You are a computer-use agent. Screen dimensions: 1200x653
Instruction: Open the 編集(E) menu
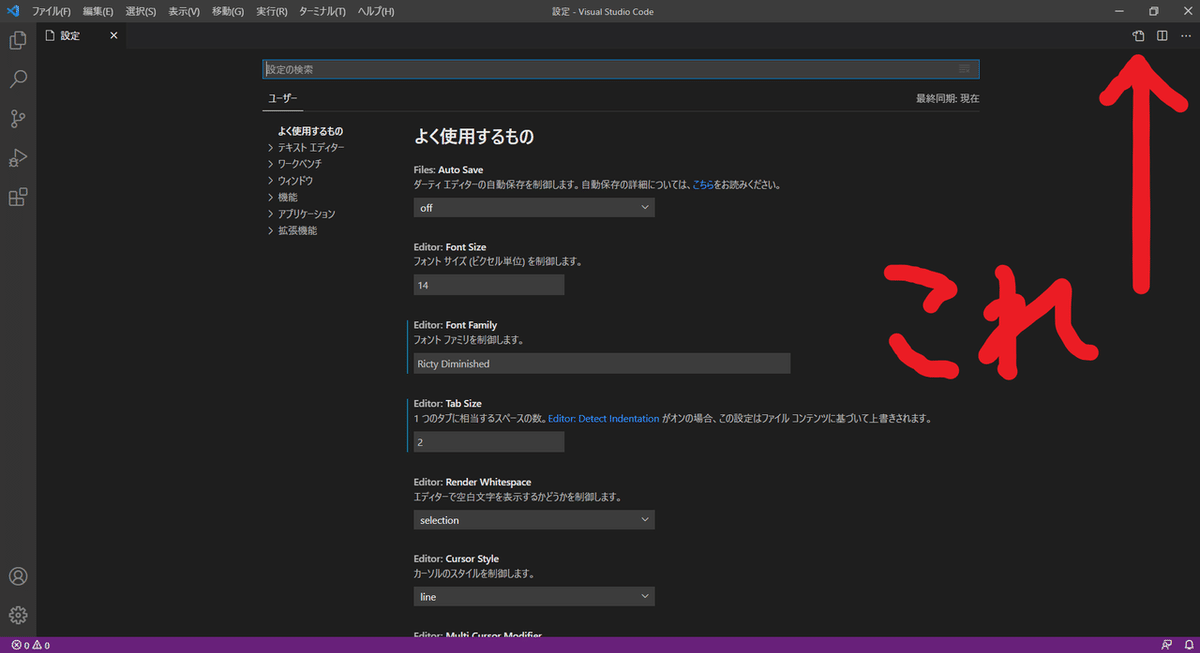[x=98, y=11]
